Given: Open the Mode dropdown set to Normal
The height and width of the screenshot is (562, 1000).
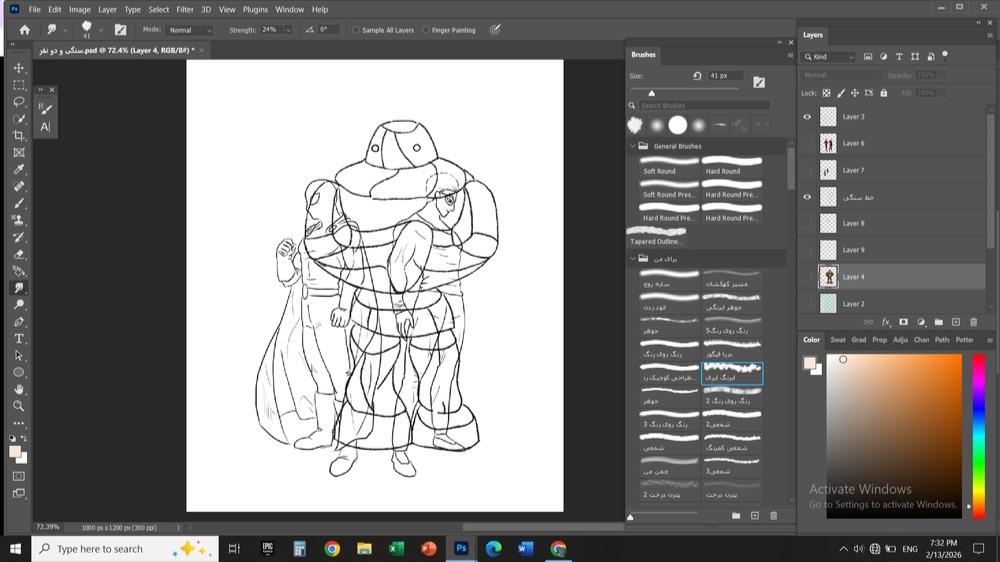Looking at the screenshot, I should pyautogui.click(x=190, y=30).
